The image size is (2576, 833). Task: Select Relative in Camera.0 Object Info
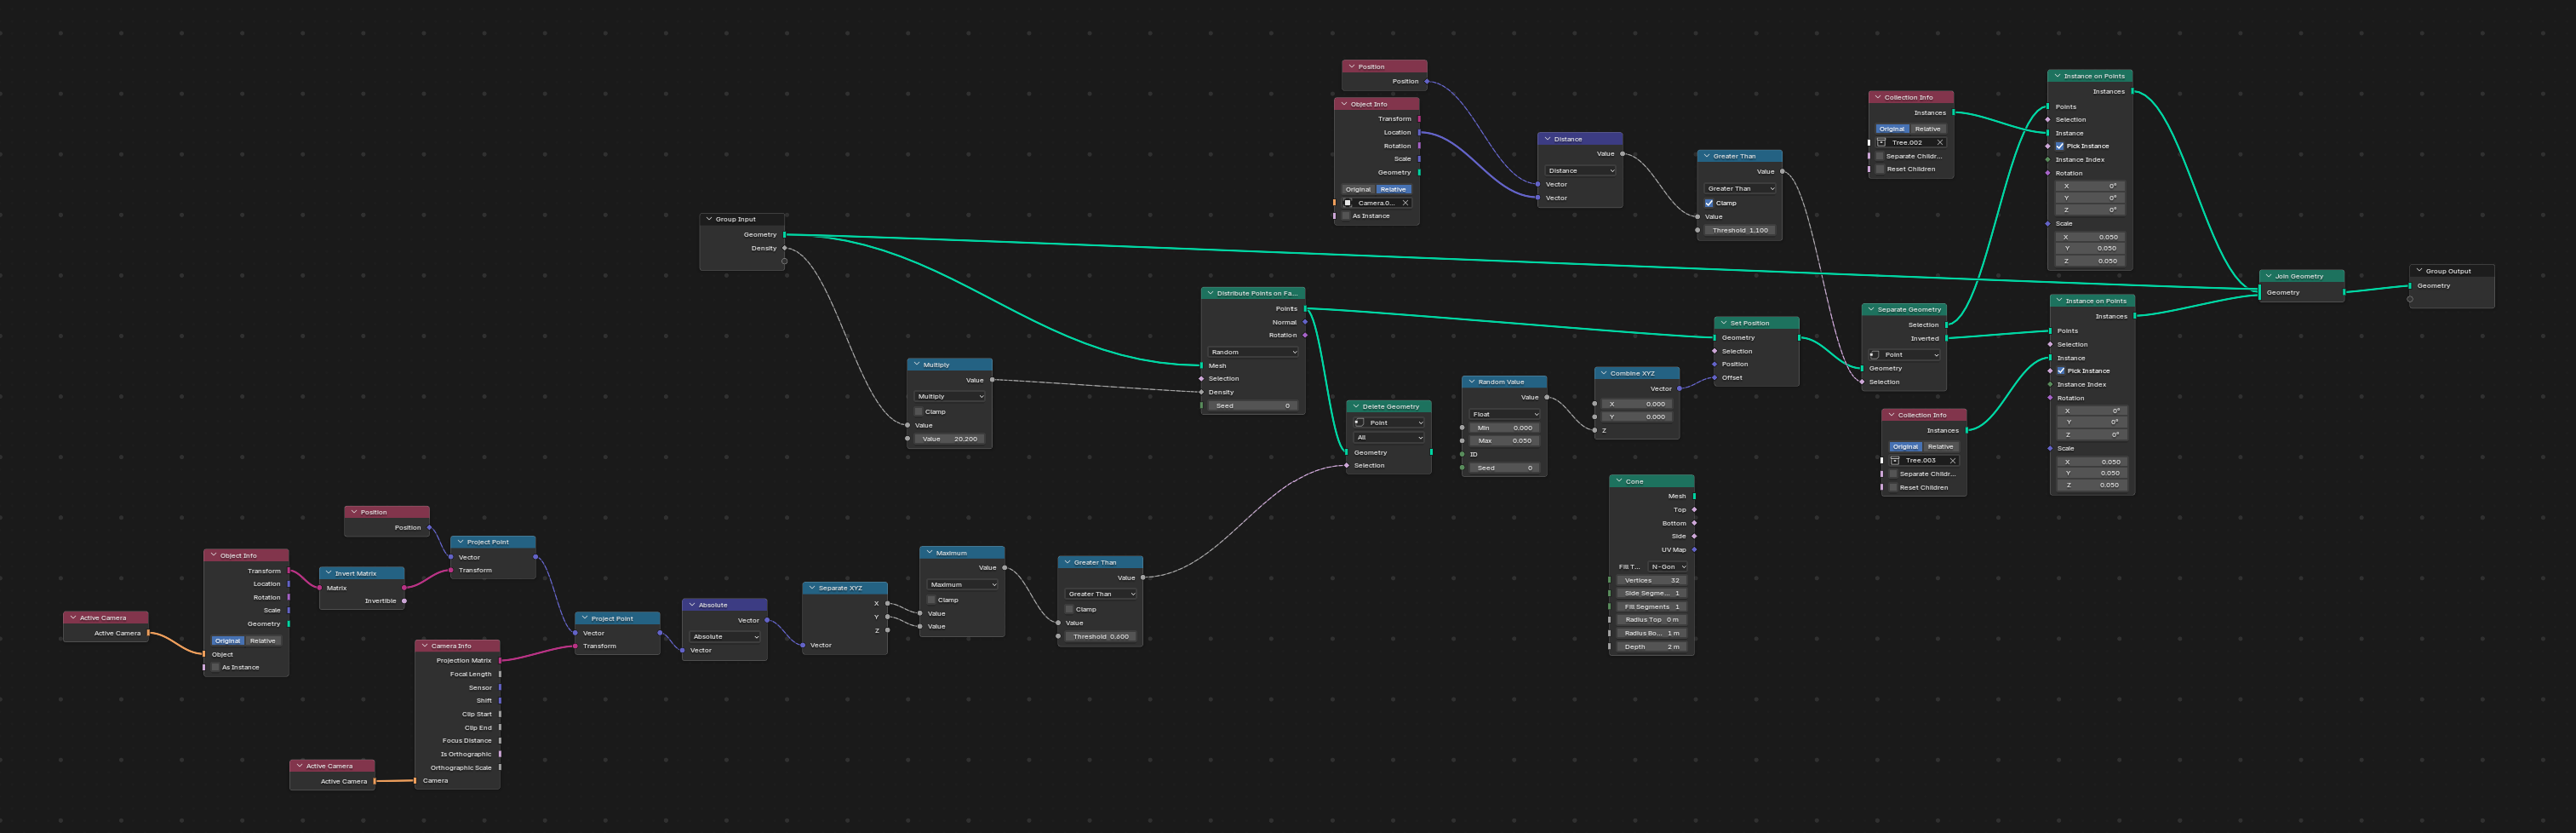pos(1393,189)
